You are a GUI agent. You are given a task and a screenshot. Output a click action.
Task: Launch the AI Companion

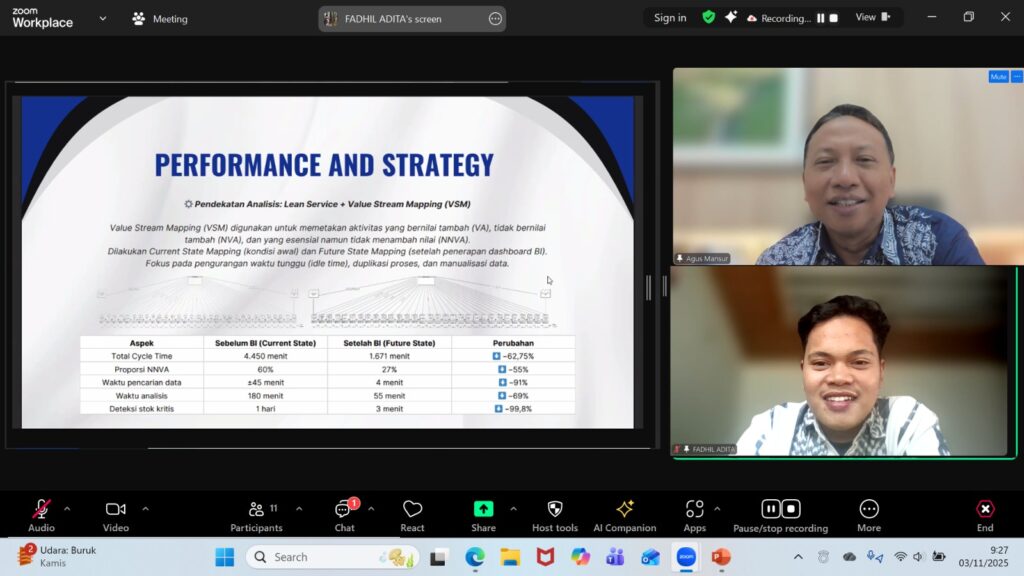tap(625, 510)
